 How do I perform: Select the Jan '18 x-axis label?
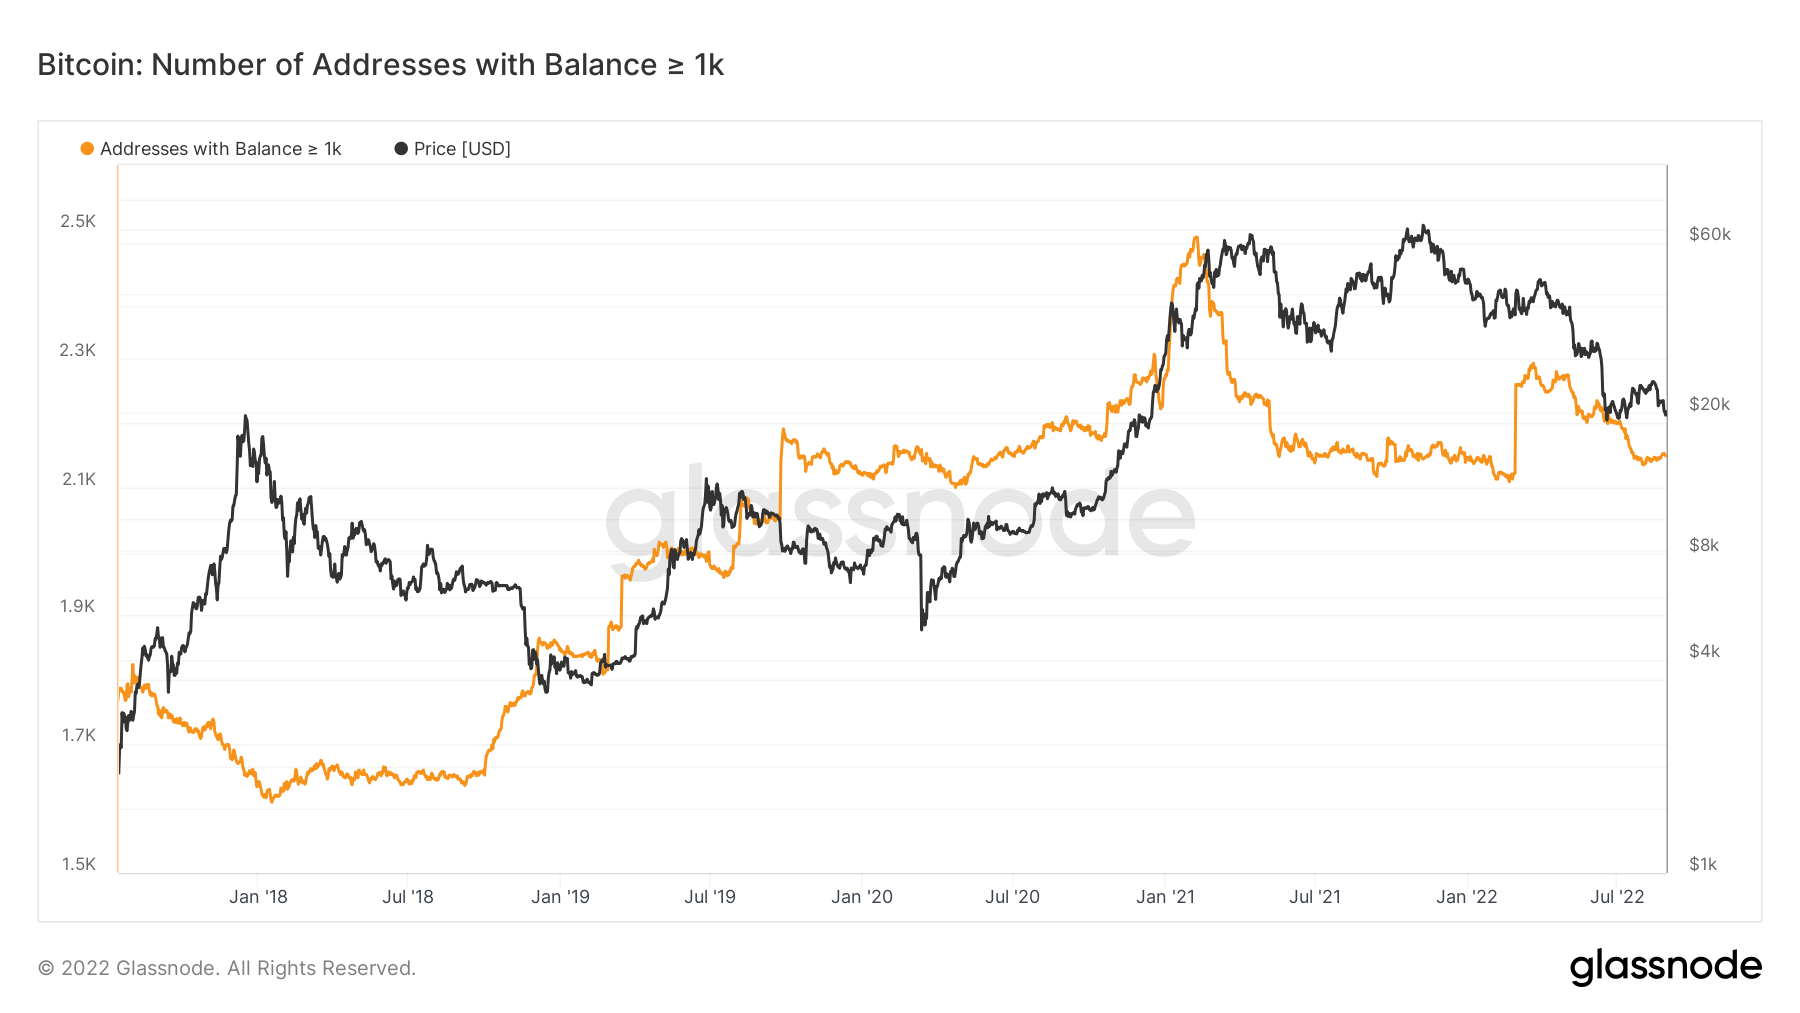(258, 897)
